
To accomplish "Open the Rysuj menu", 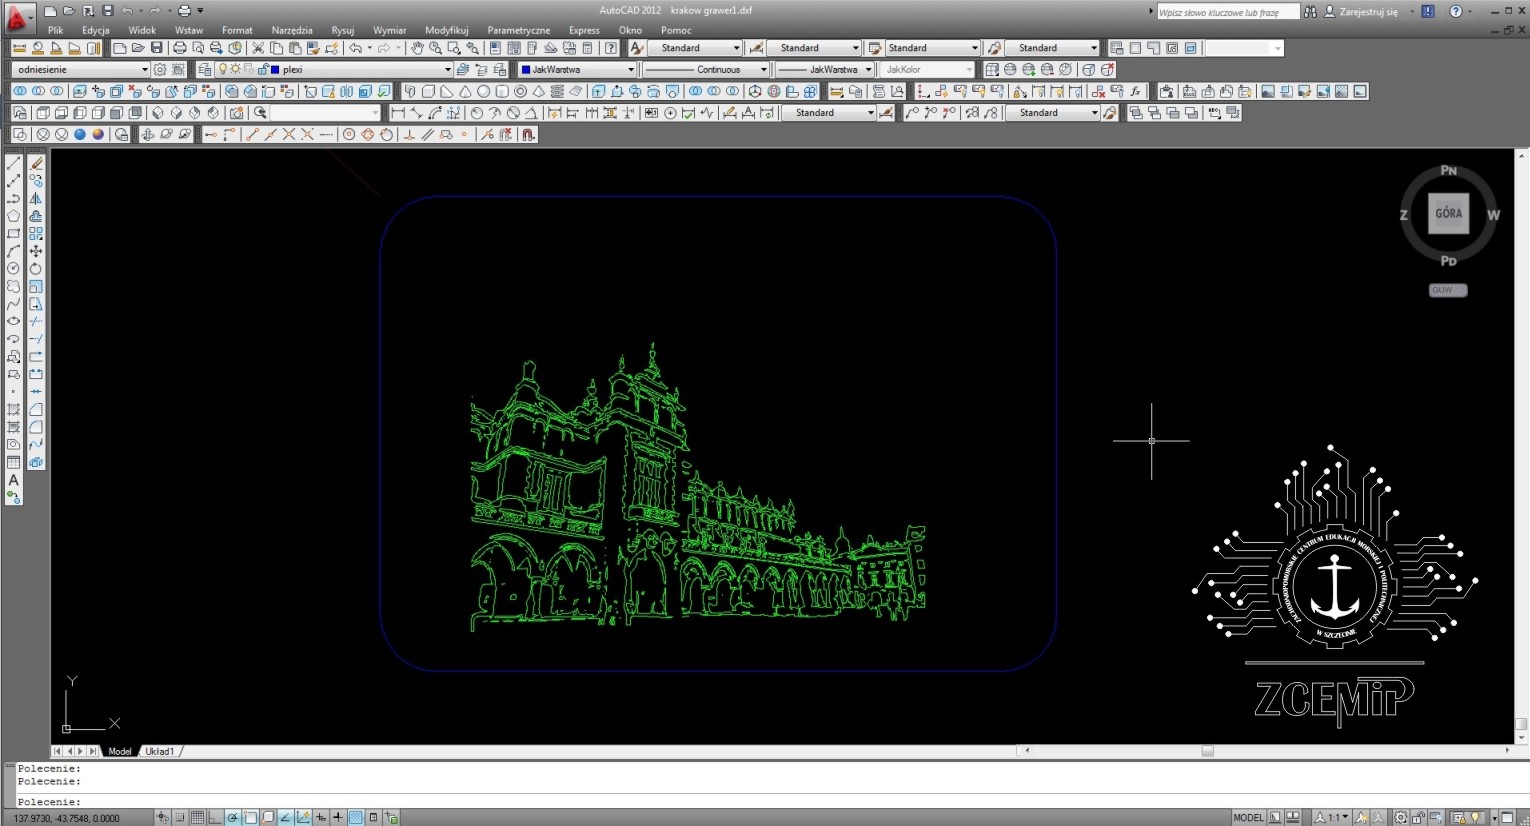I will pos(343,30).
